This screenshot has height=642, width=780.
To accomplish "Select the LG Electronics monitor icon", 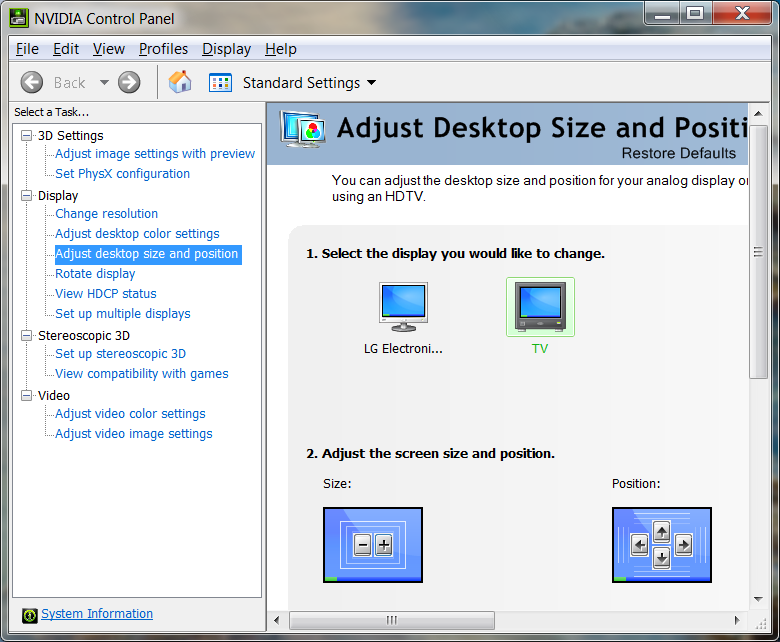I will point(403,307).
